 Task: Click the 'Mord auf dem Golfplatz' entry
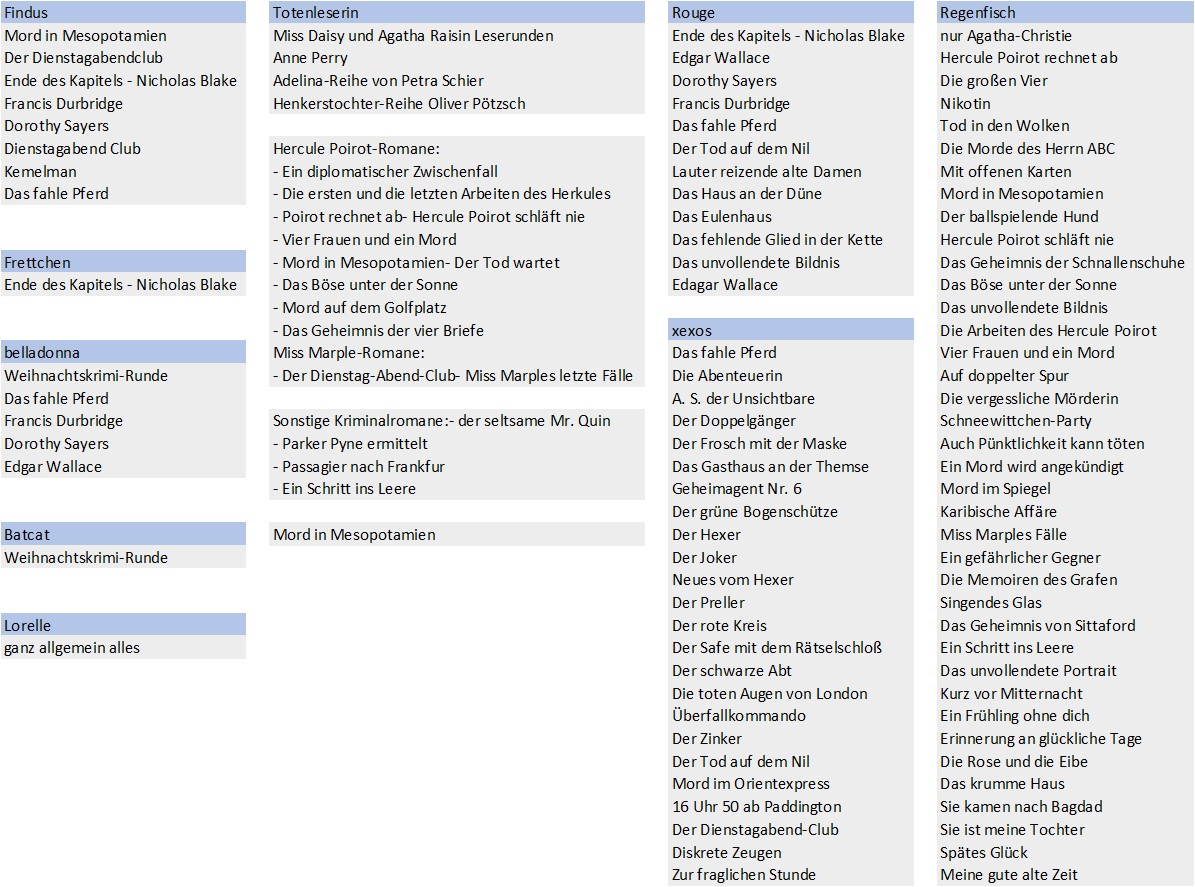(364, 308)
